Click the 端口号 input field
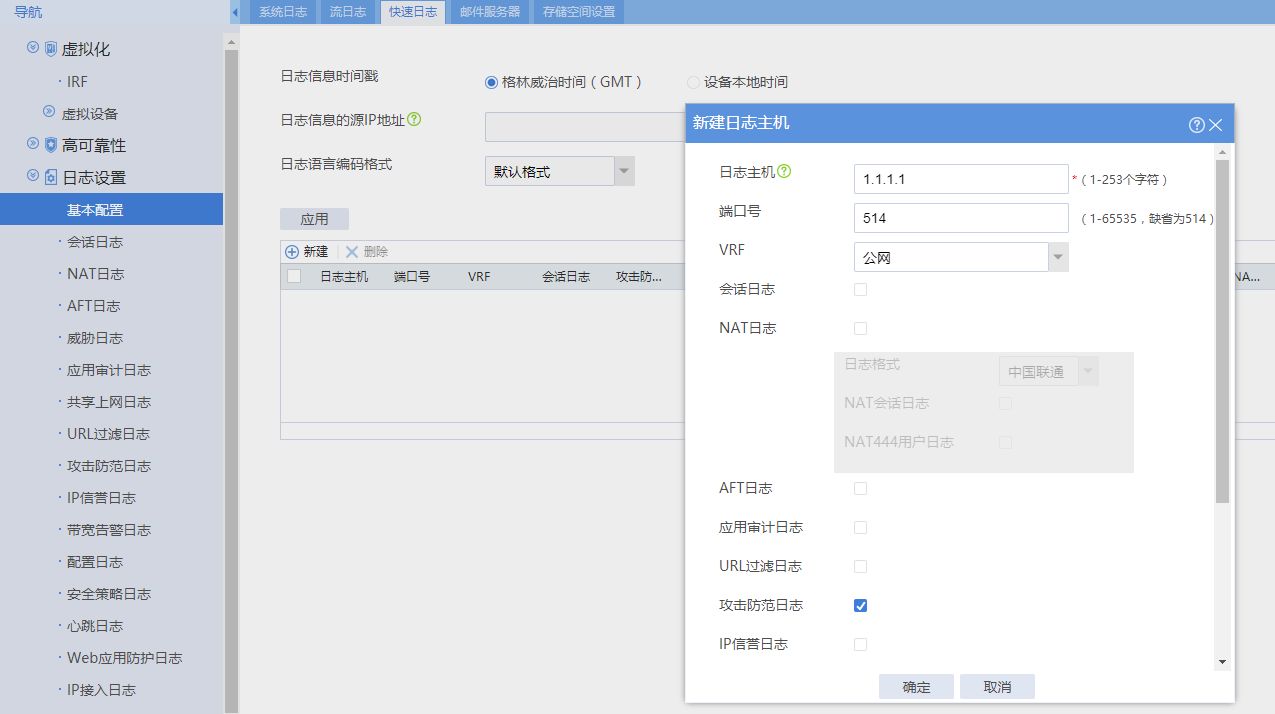The height and width of the screenshot is (714, 1275). pyautogui.click(x=961, y=218)
